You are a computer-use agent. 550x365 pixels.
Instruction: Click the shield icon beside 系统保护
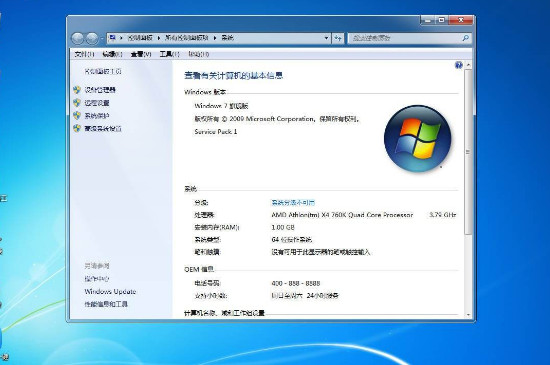[77, 115]
